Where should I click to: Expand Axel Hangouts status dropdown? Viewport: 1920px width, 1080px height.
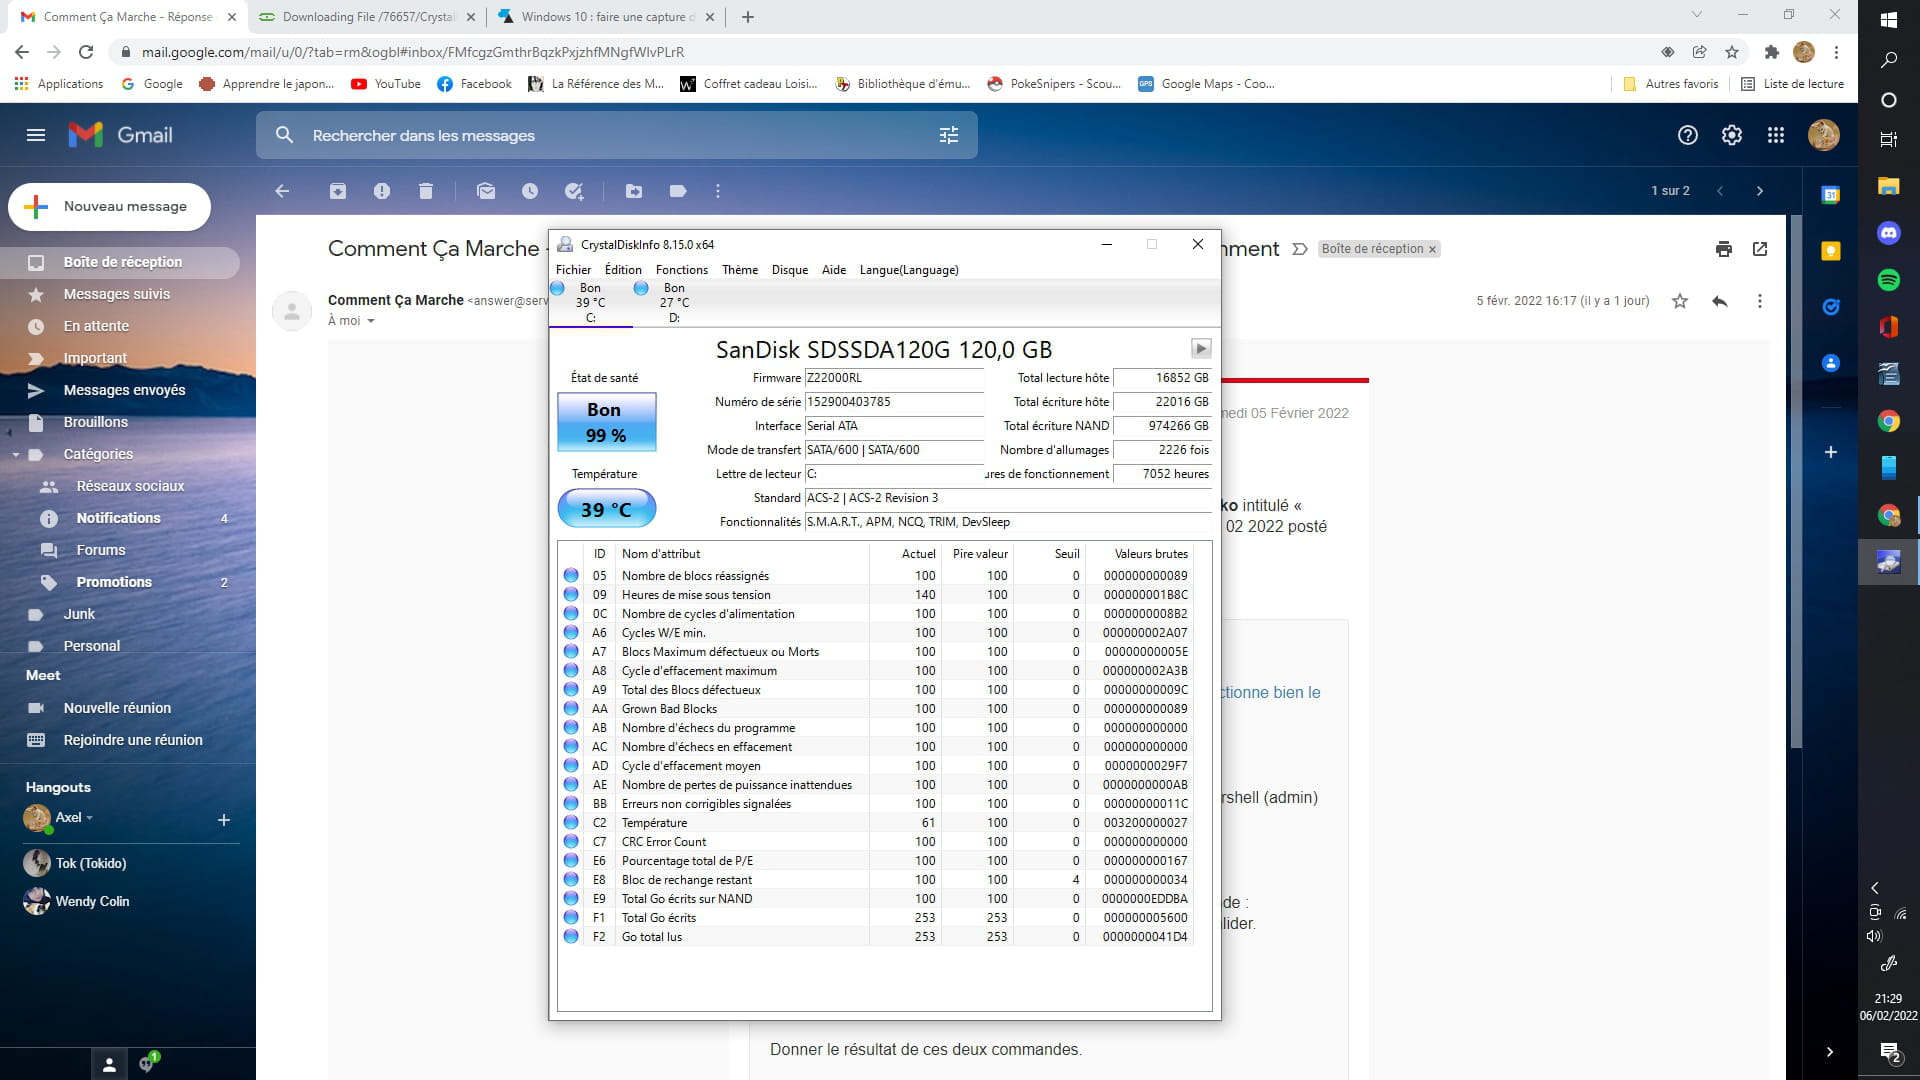(x=89, y=818)
